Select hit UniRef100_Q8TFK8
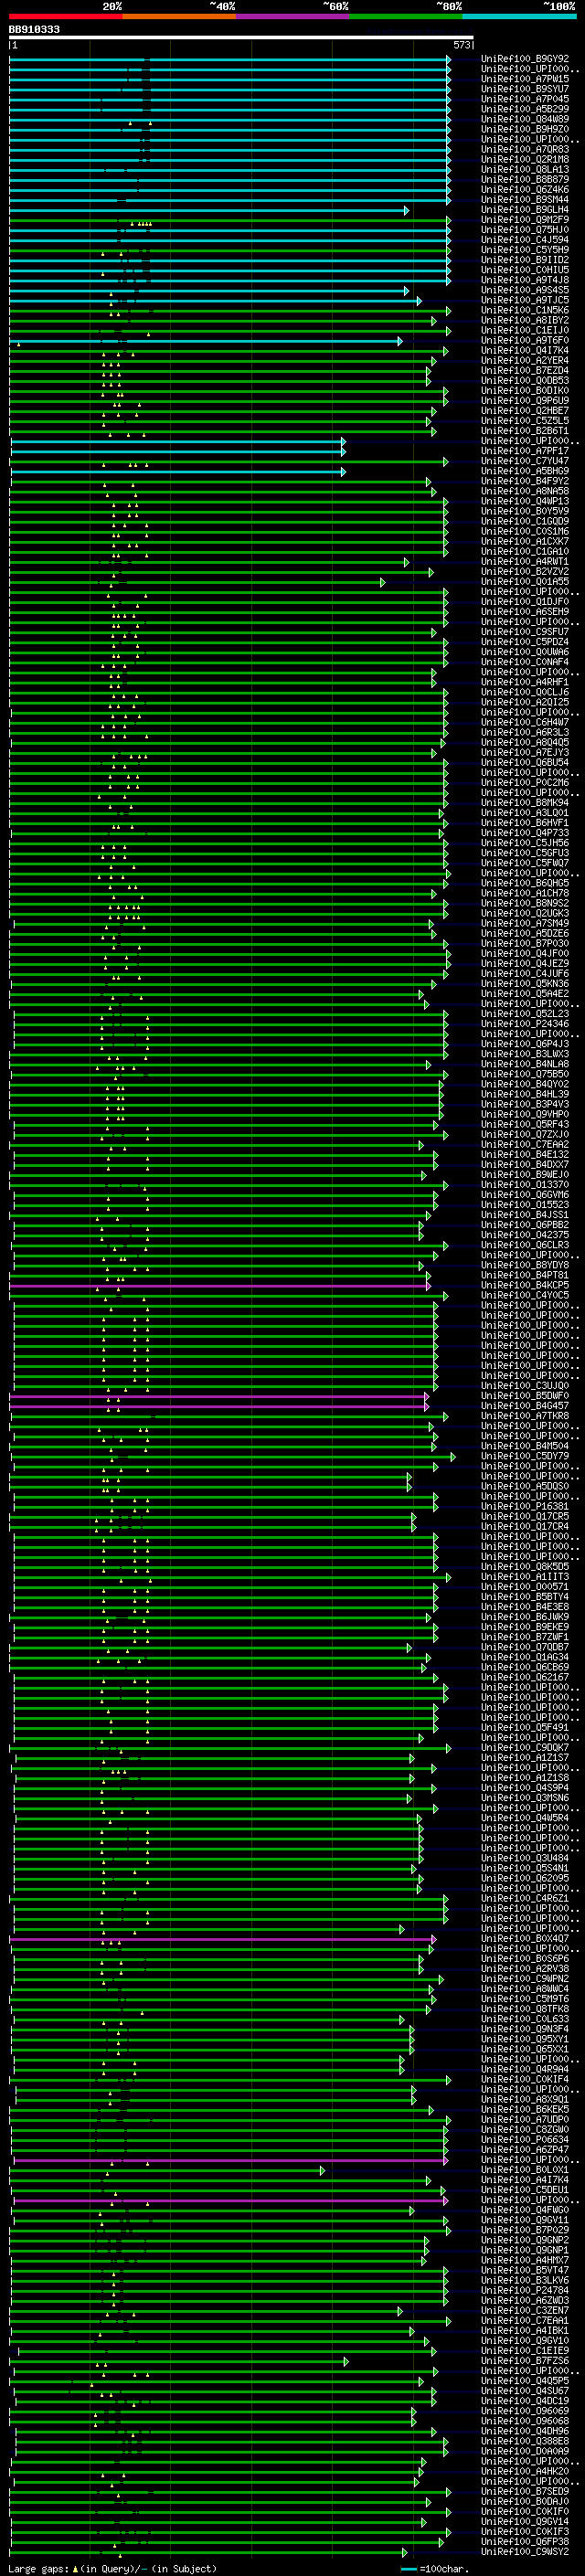This screenshot has width=585, height=2576. (525, 2009)
